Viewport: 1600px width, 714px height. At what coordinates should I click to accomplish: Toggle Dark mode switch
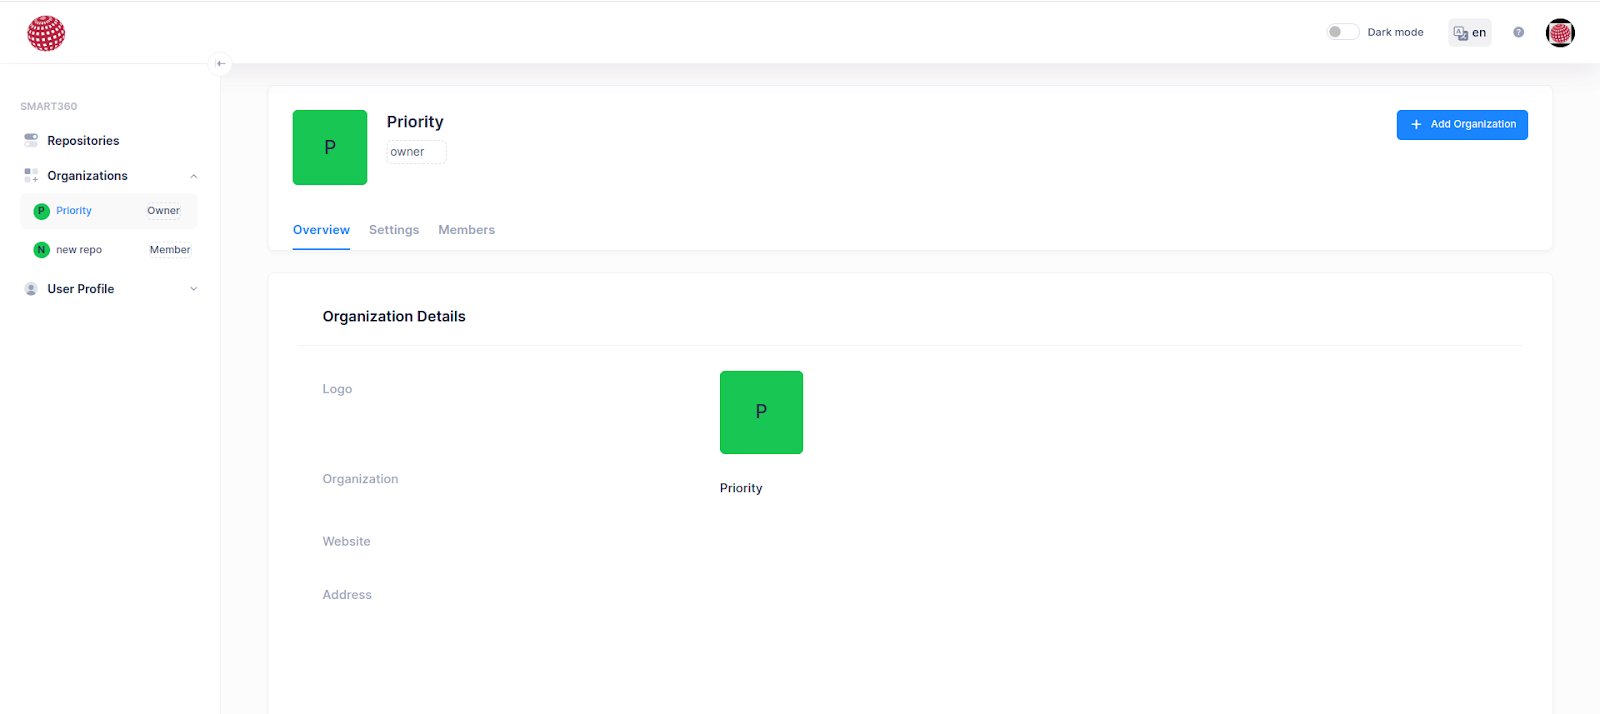pos(1342,32)
